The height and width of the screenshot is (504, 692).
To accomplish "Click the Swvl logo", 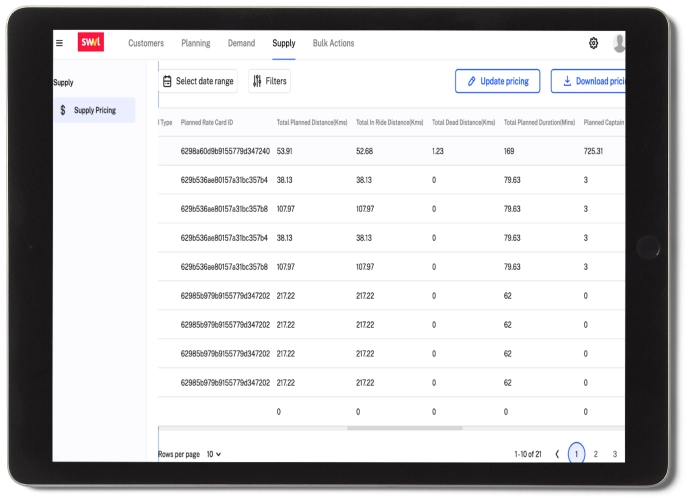I will (x=91, y=43).
